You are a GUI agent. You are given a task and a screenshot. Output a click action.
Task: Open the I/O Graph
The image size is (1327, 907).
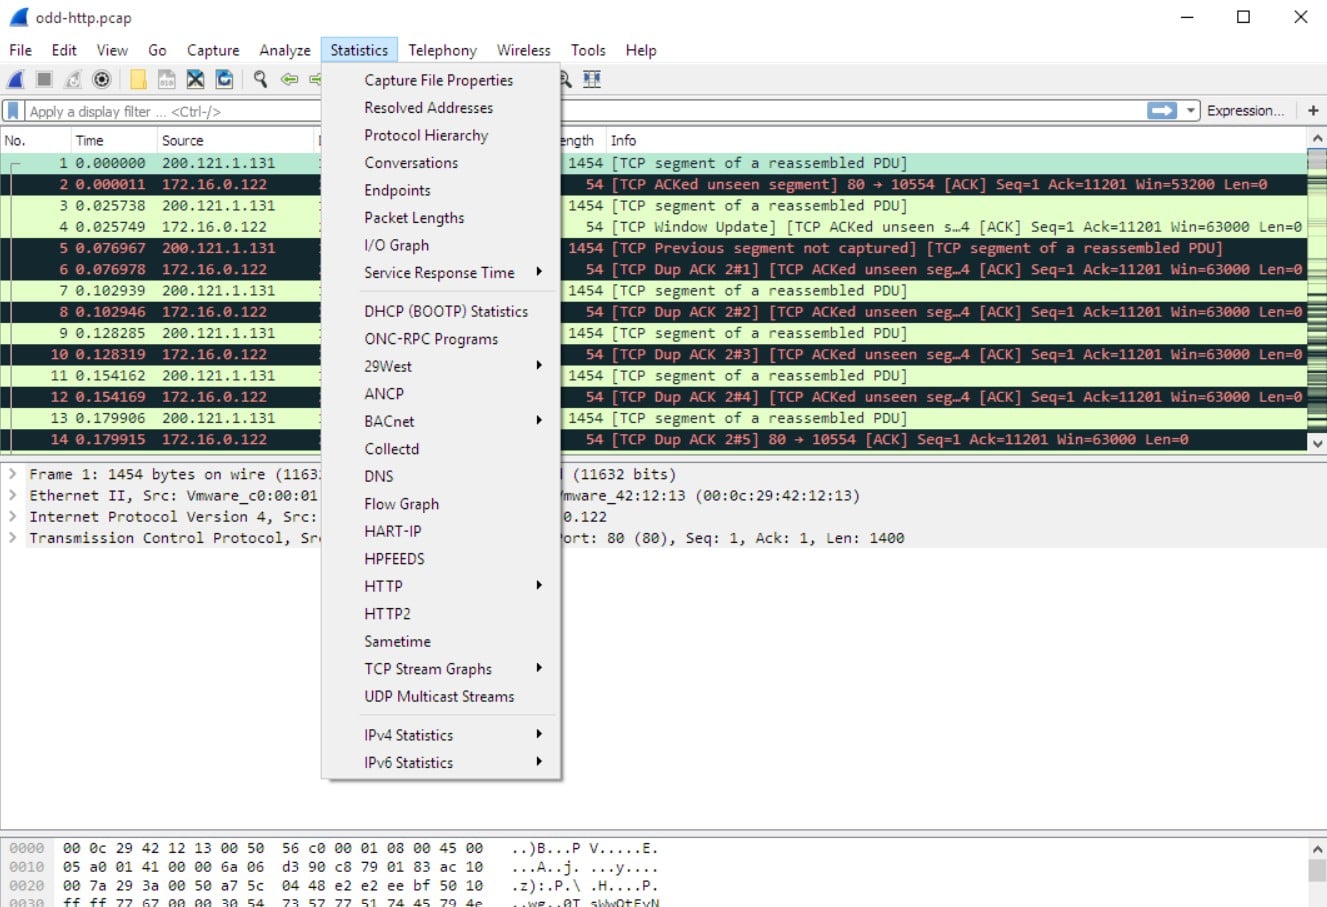point(398,245)
